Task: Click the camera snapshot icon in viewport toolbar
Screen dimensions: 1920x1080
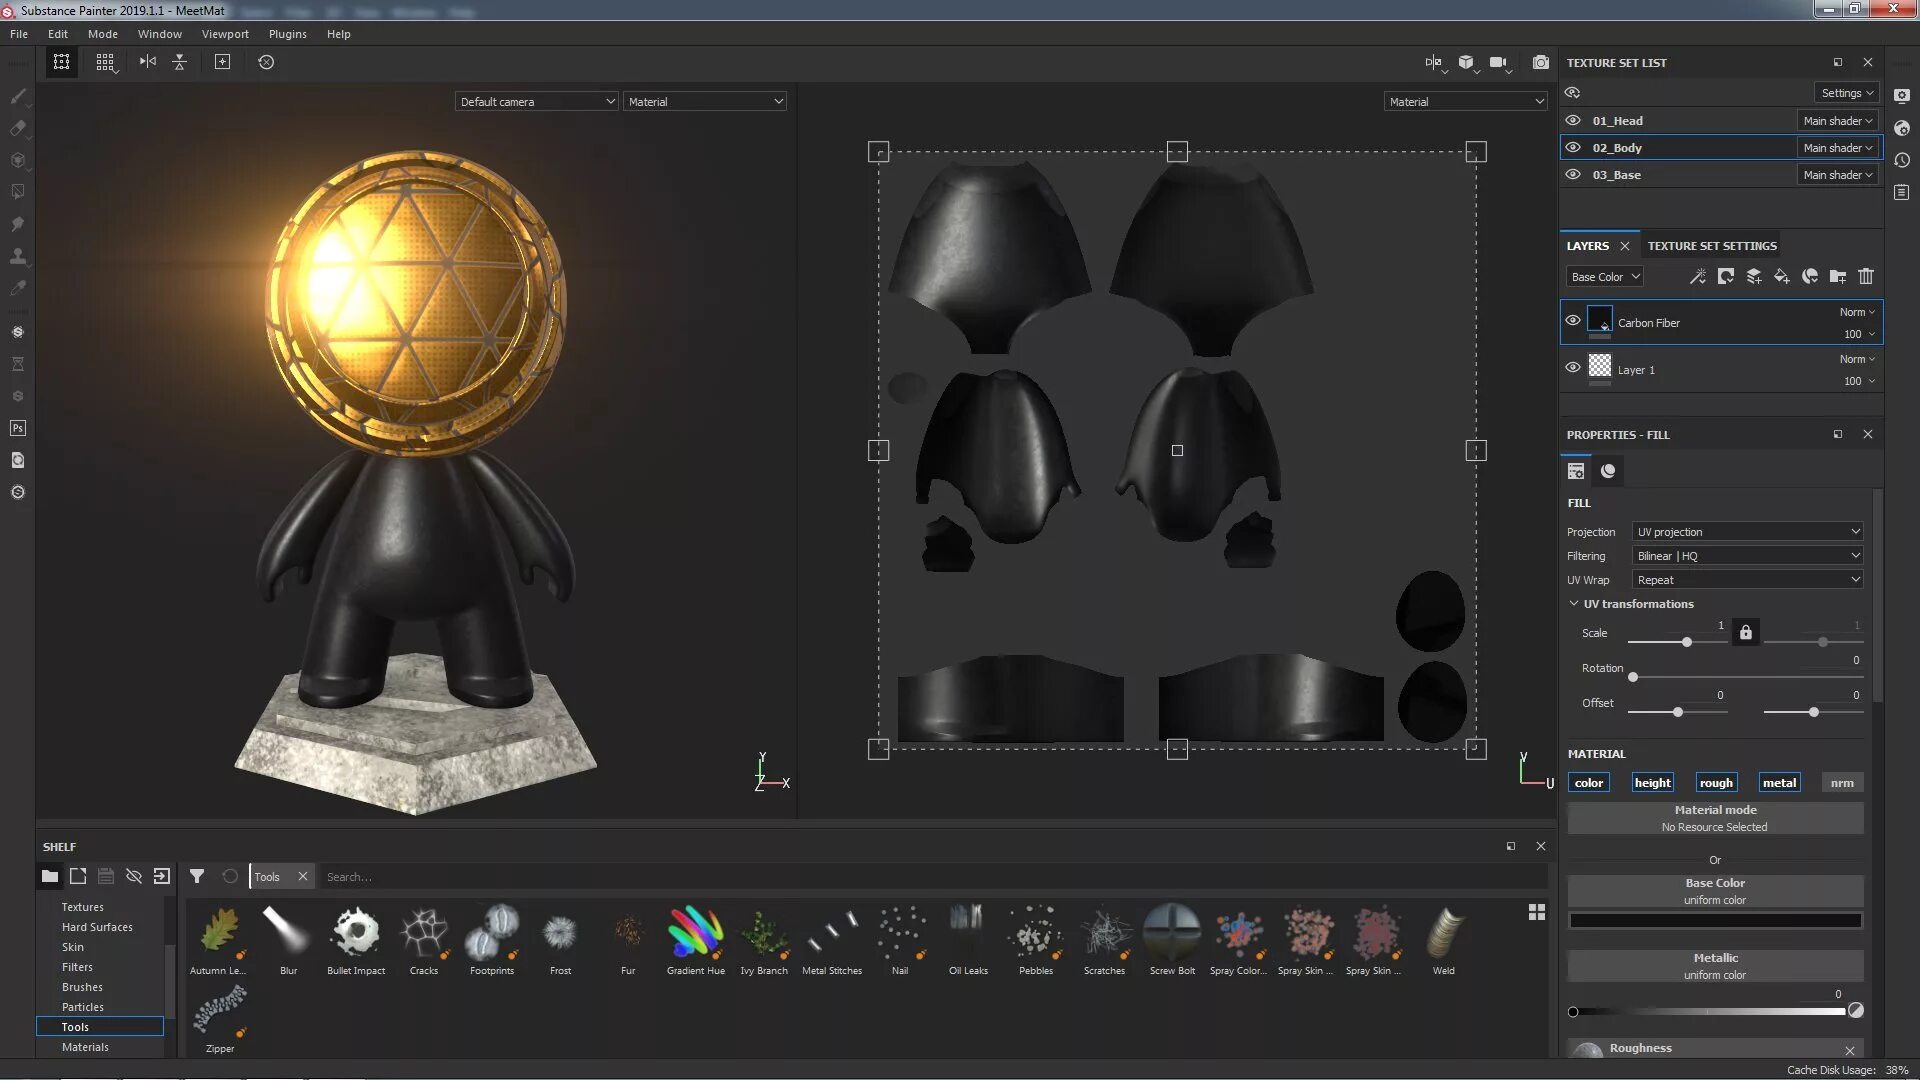Action: [1541, 62]
